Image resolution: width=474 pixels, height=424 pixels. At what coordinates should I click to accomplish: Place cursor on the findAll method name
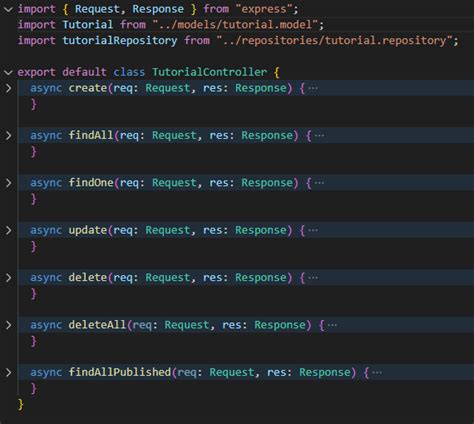click(x=91, y=135)
